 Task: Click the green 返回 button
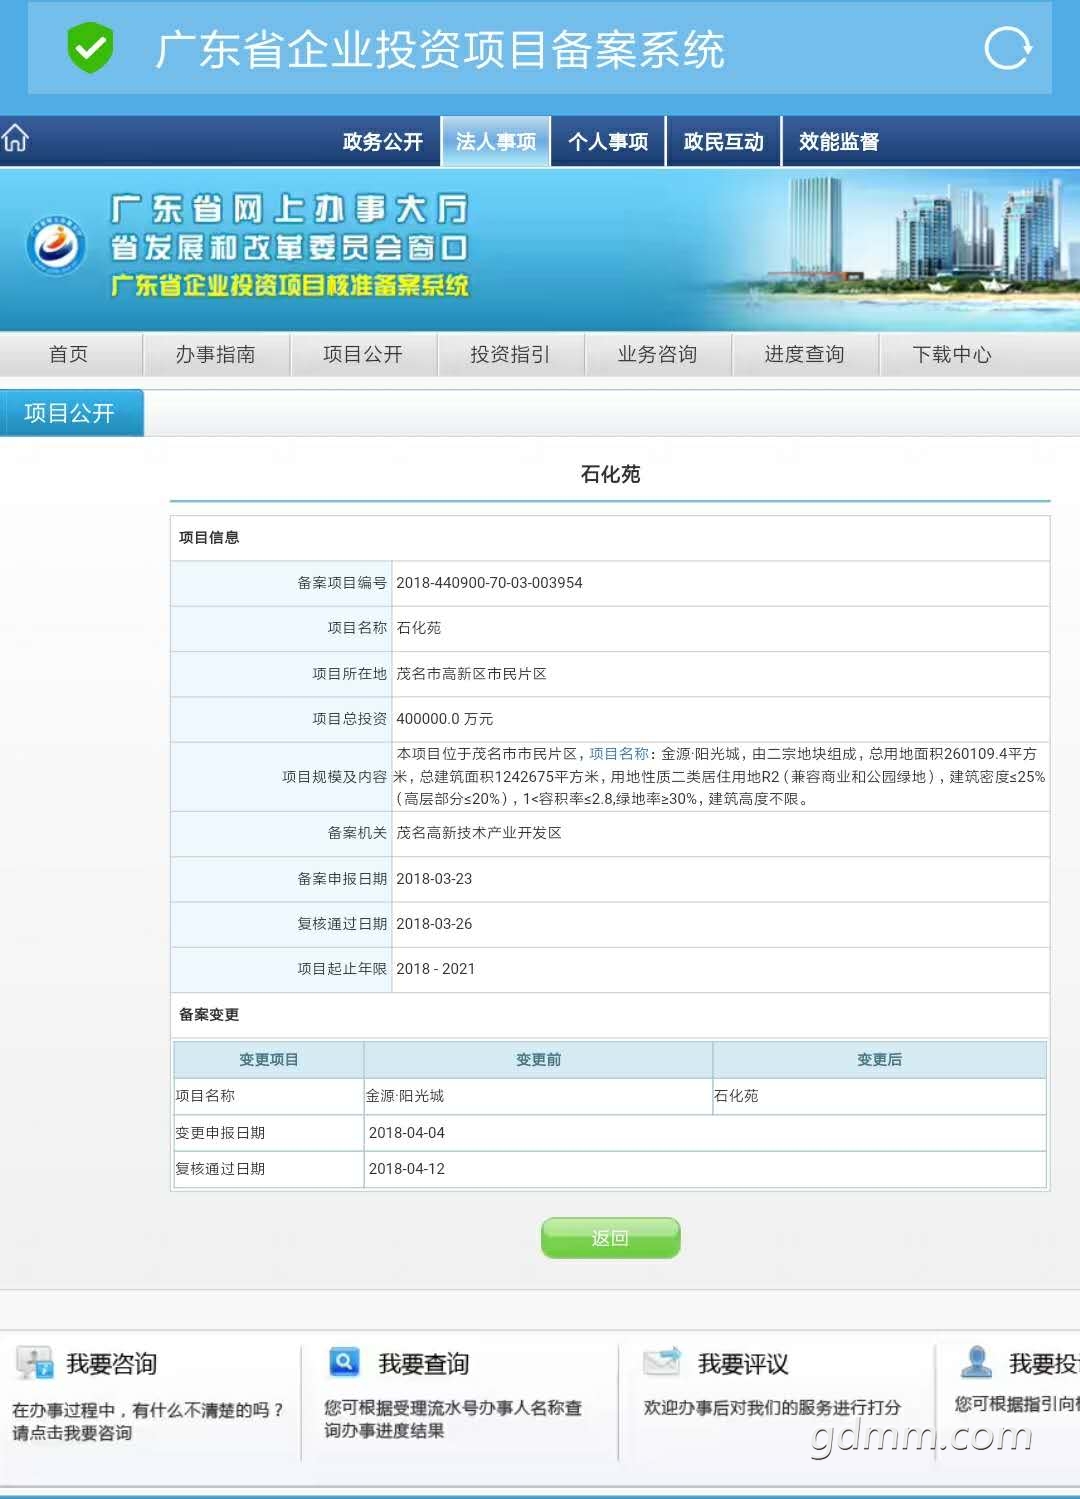point(610,1238)
